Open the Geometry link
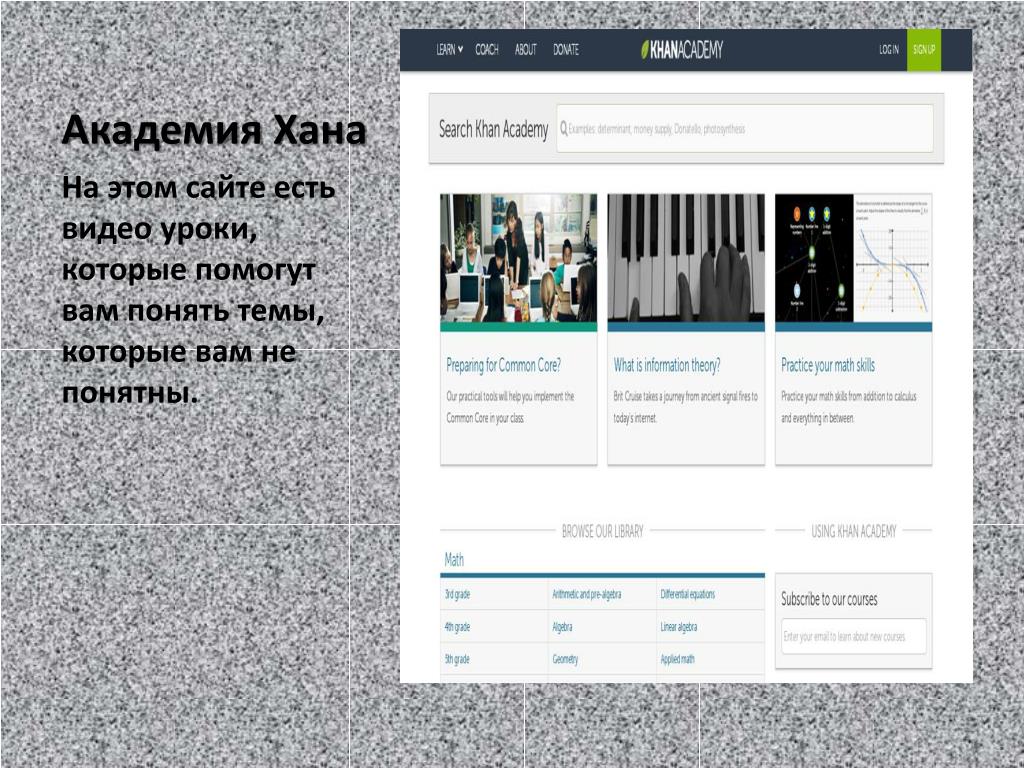Viewport: 1024px width, 768px height. [565, 660]
